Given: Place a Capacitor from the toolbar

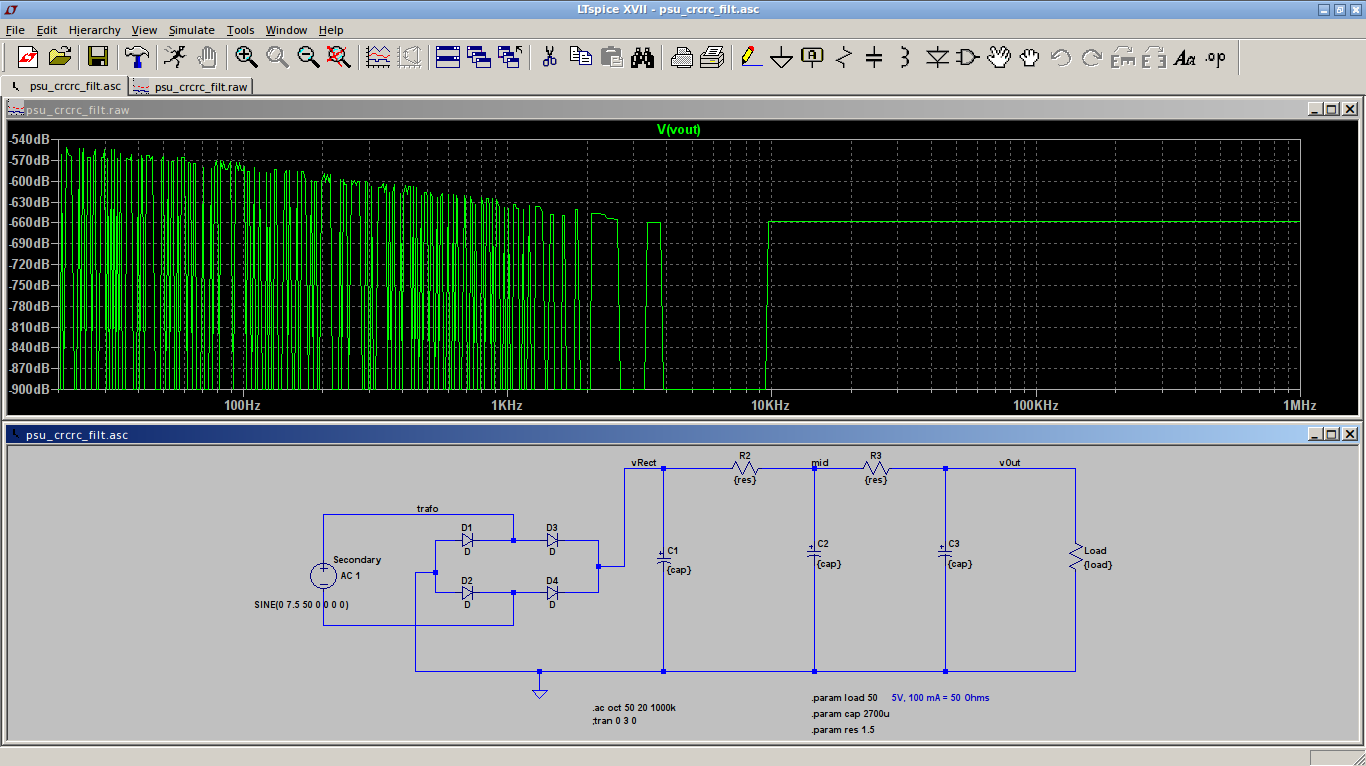Looking at the screenshot, I should [x=874, y=57].
